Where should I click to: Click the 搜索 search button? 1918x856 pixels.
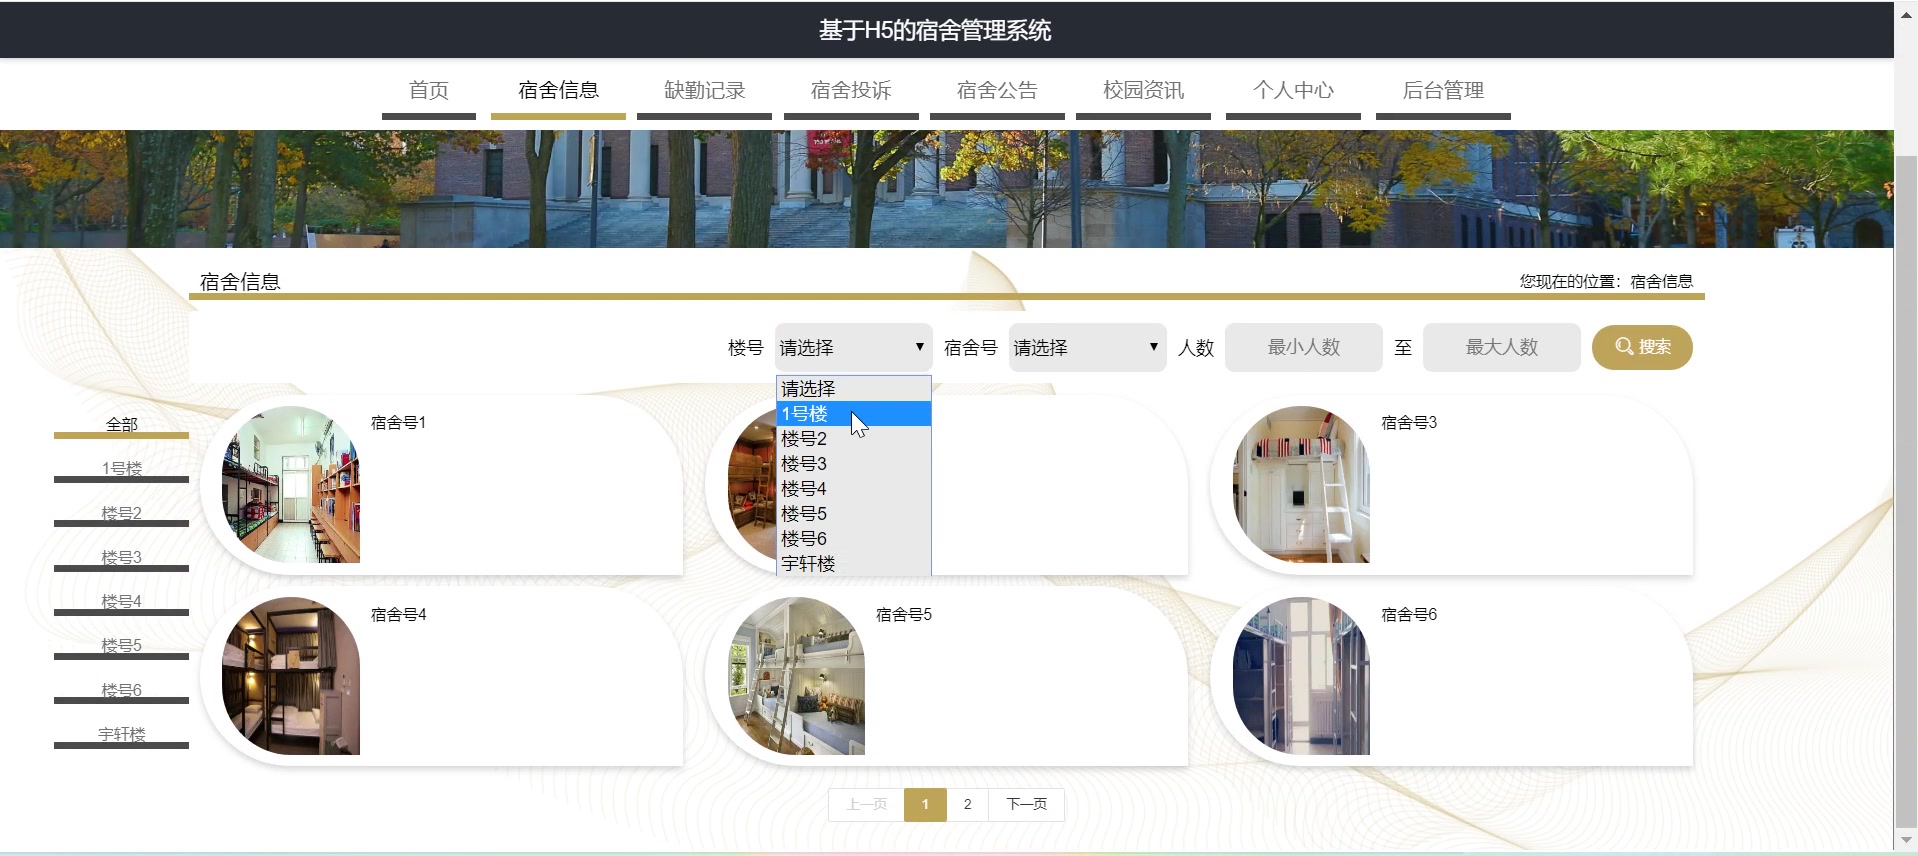click(1642, 347)
